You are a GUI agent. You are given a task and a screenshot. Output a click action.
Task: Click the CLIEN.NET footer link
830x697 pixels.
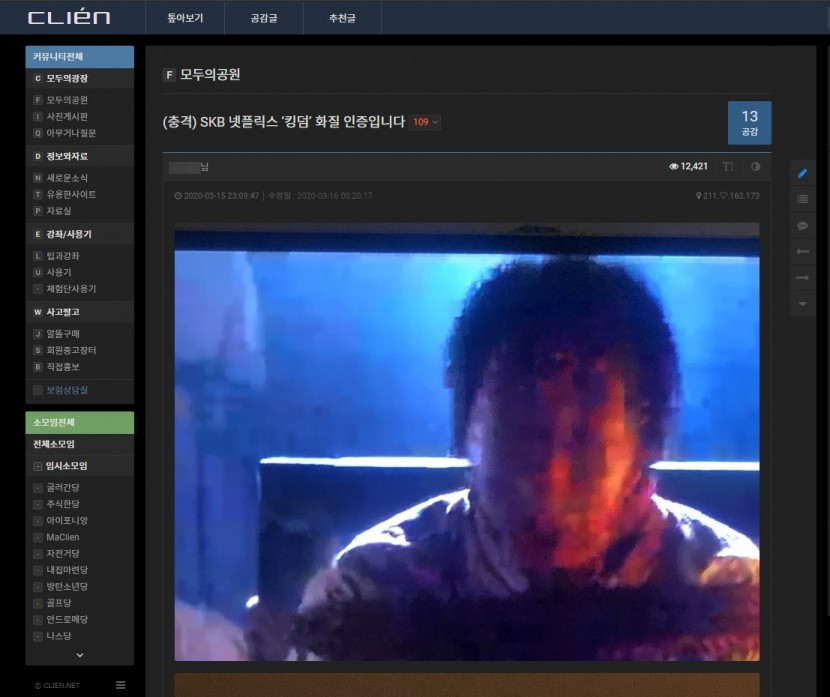(57, 685)
